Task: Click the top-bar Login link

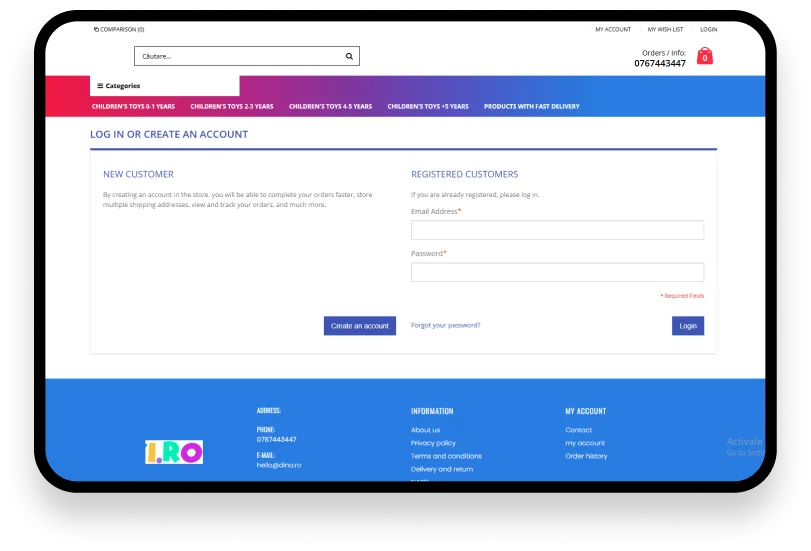Action: point(709,29)
